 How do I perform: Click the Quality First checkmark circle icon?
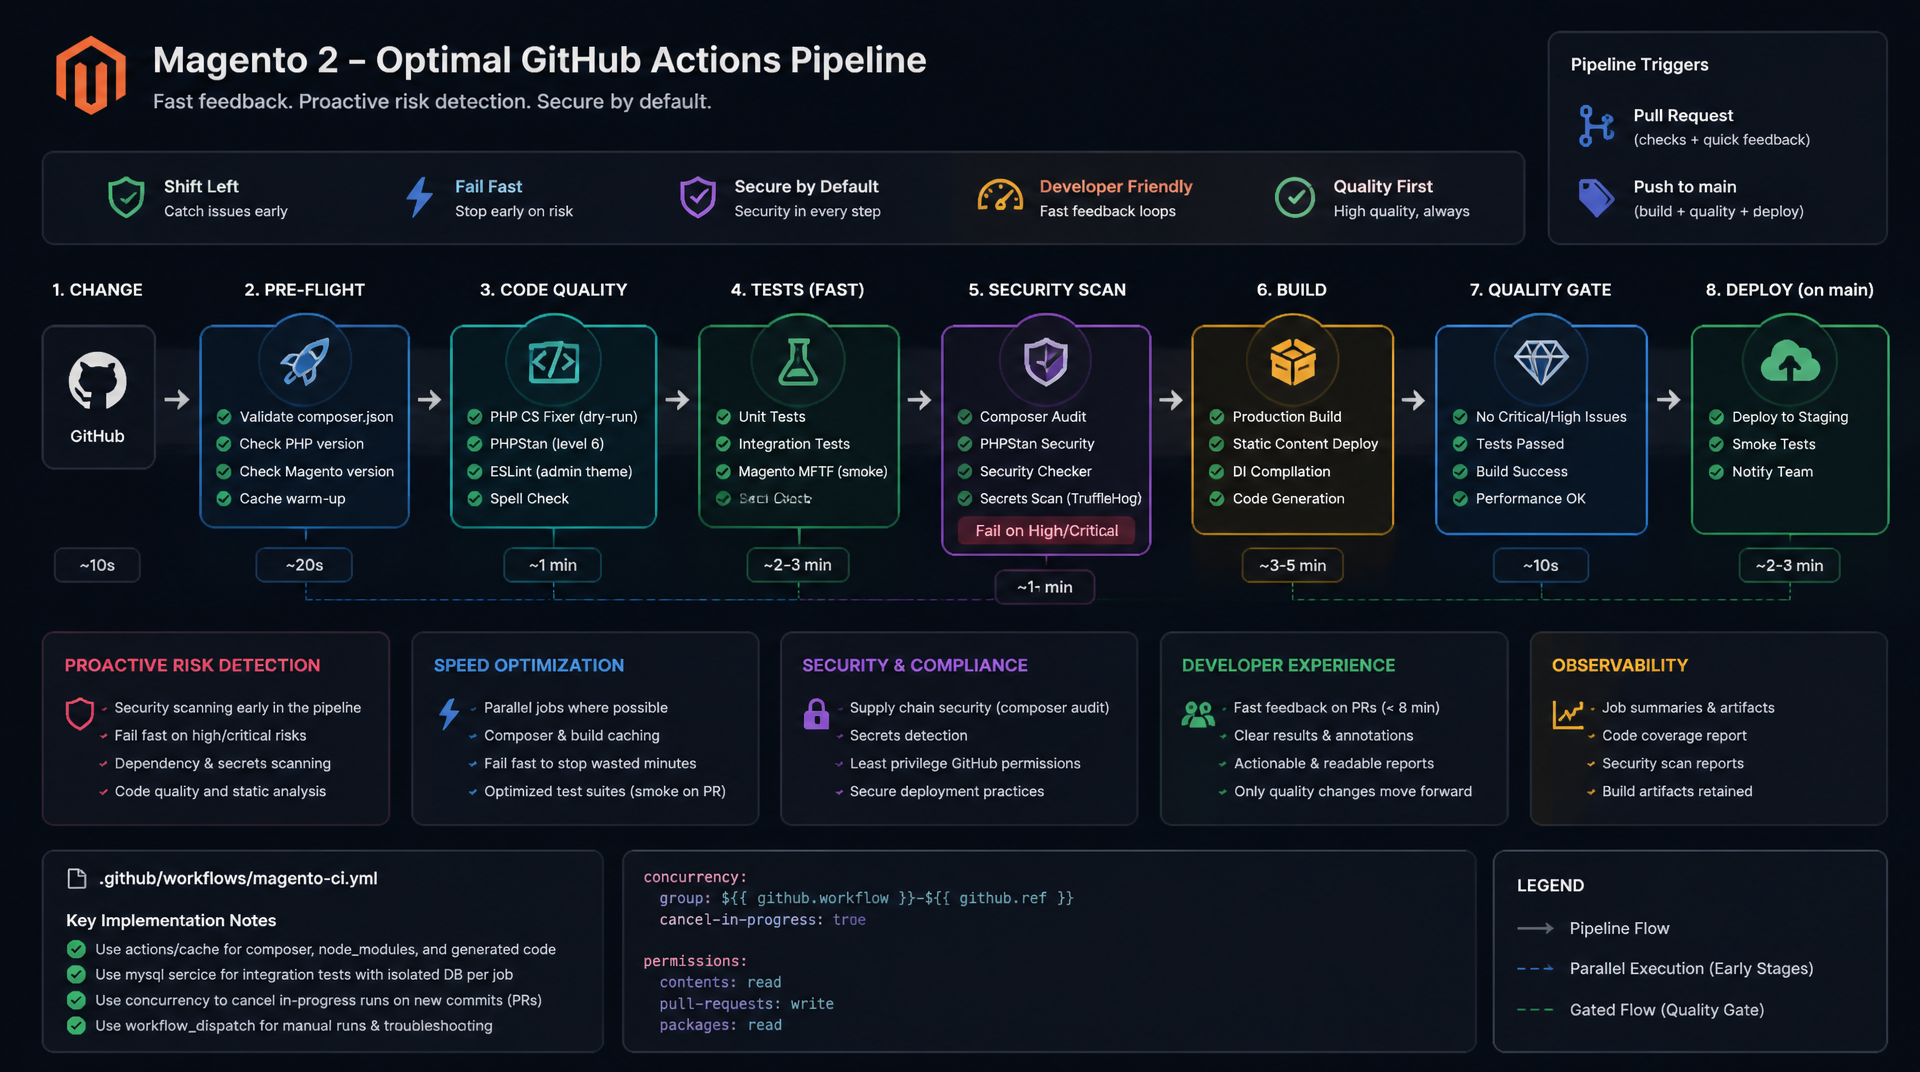[1295, 197]
